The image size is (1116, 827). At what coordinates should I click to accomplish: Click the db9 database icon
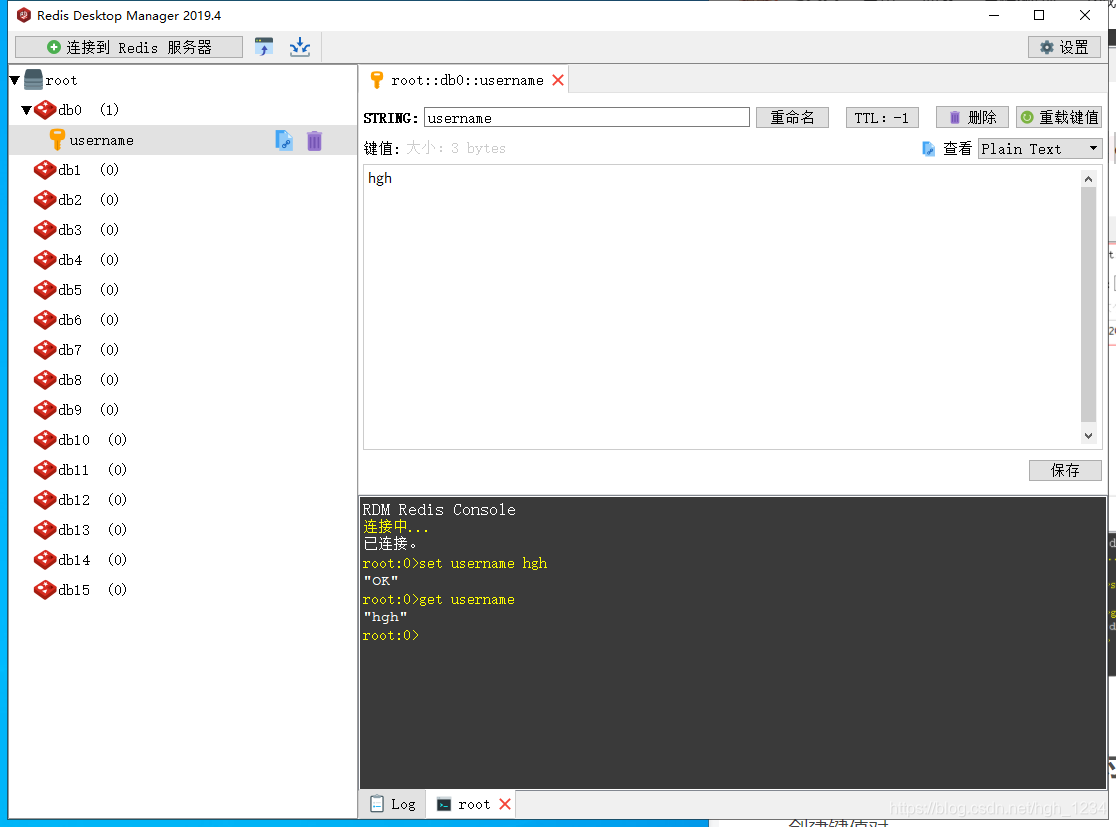coord(45,410)
